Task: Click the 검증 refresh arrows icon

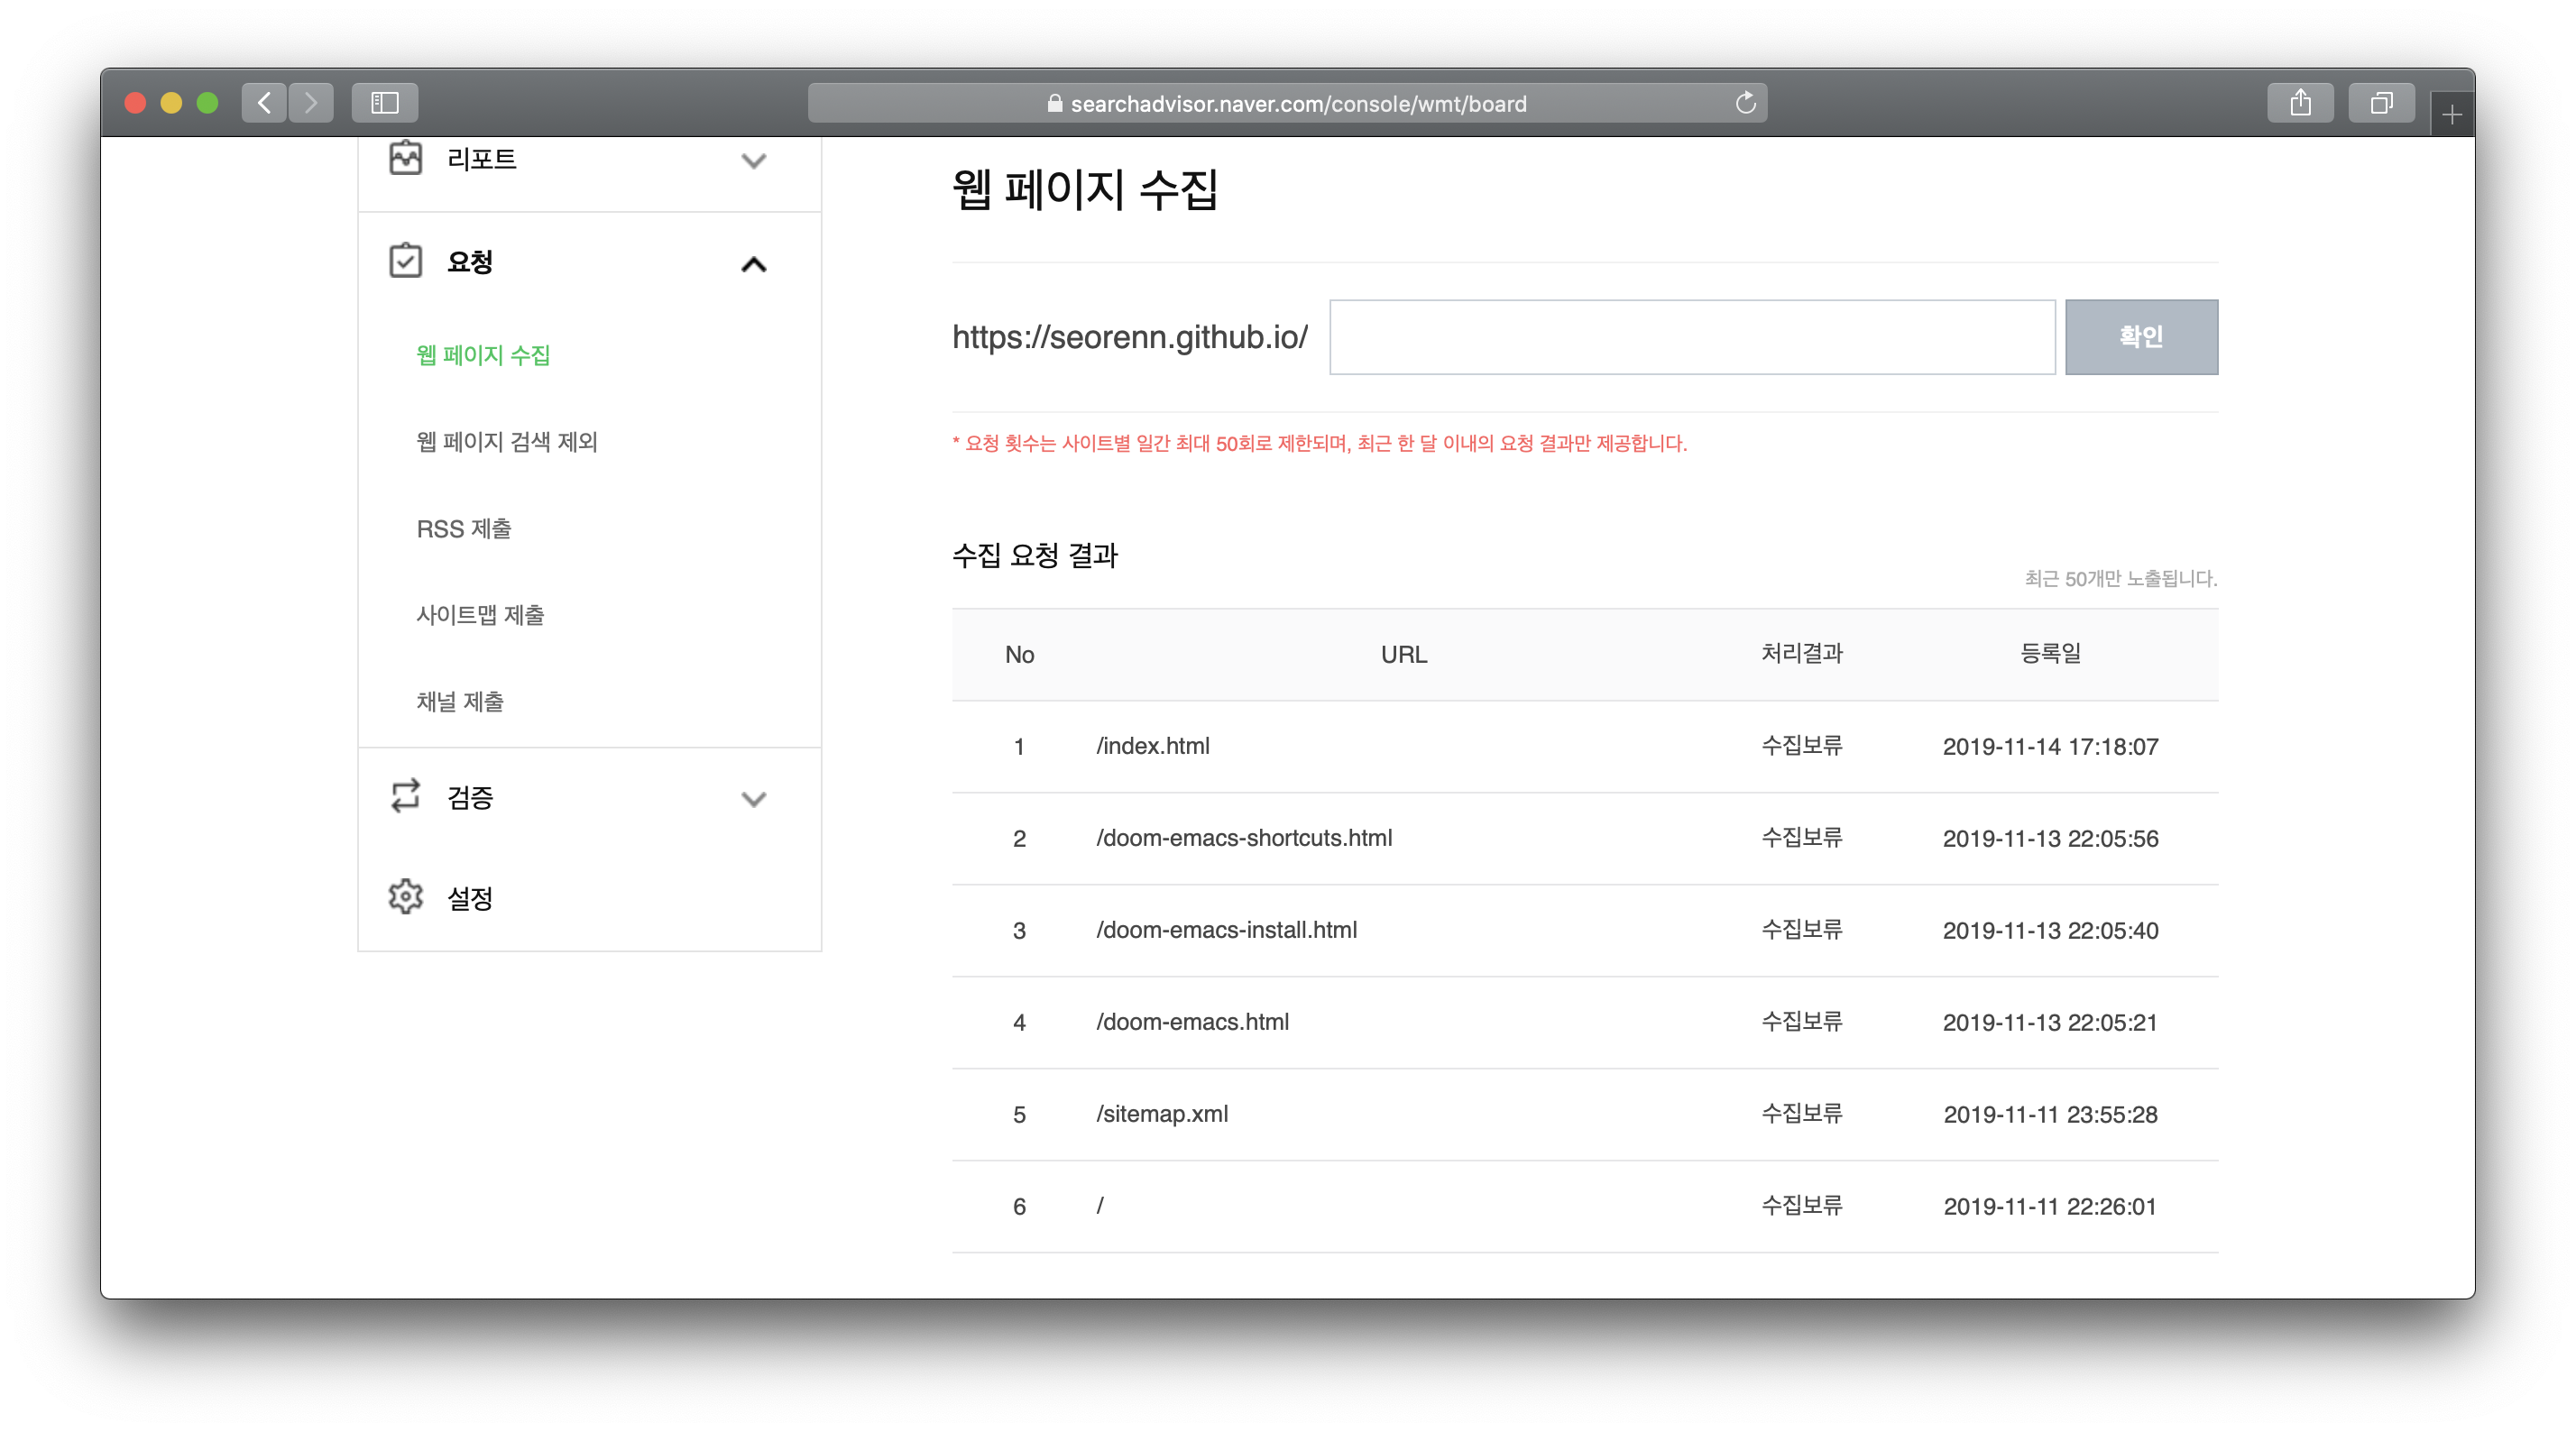Action: pos(405,796)
